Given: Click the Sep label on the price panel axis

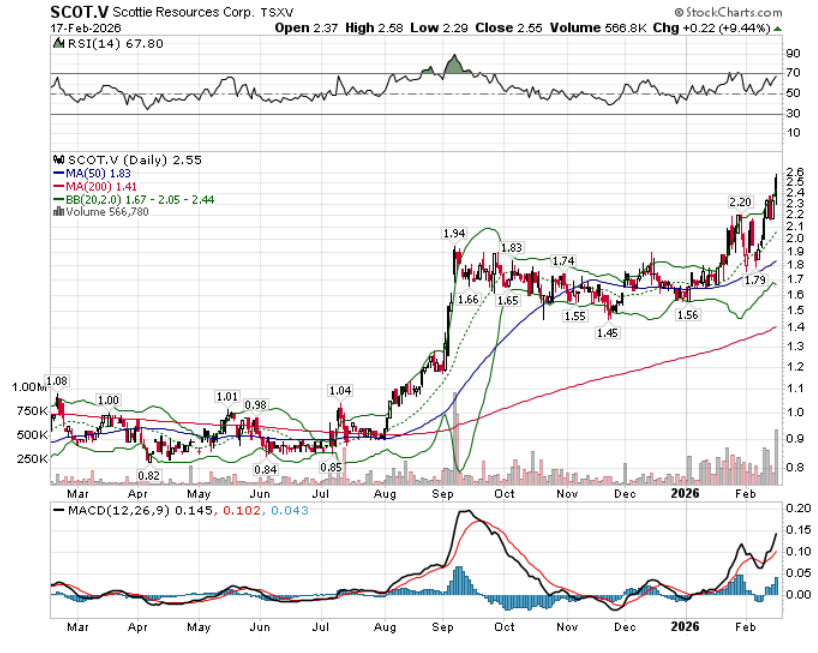Looking at the screenshot, I should (x=442, y=494).
